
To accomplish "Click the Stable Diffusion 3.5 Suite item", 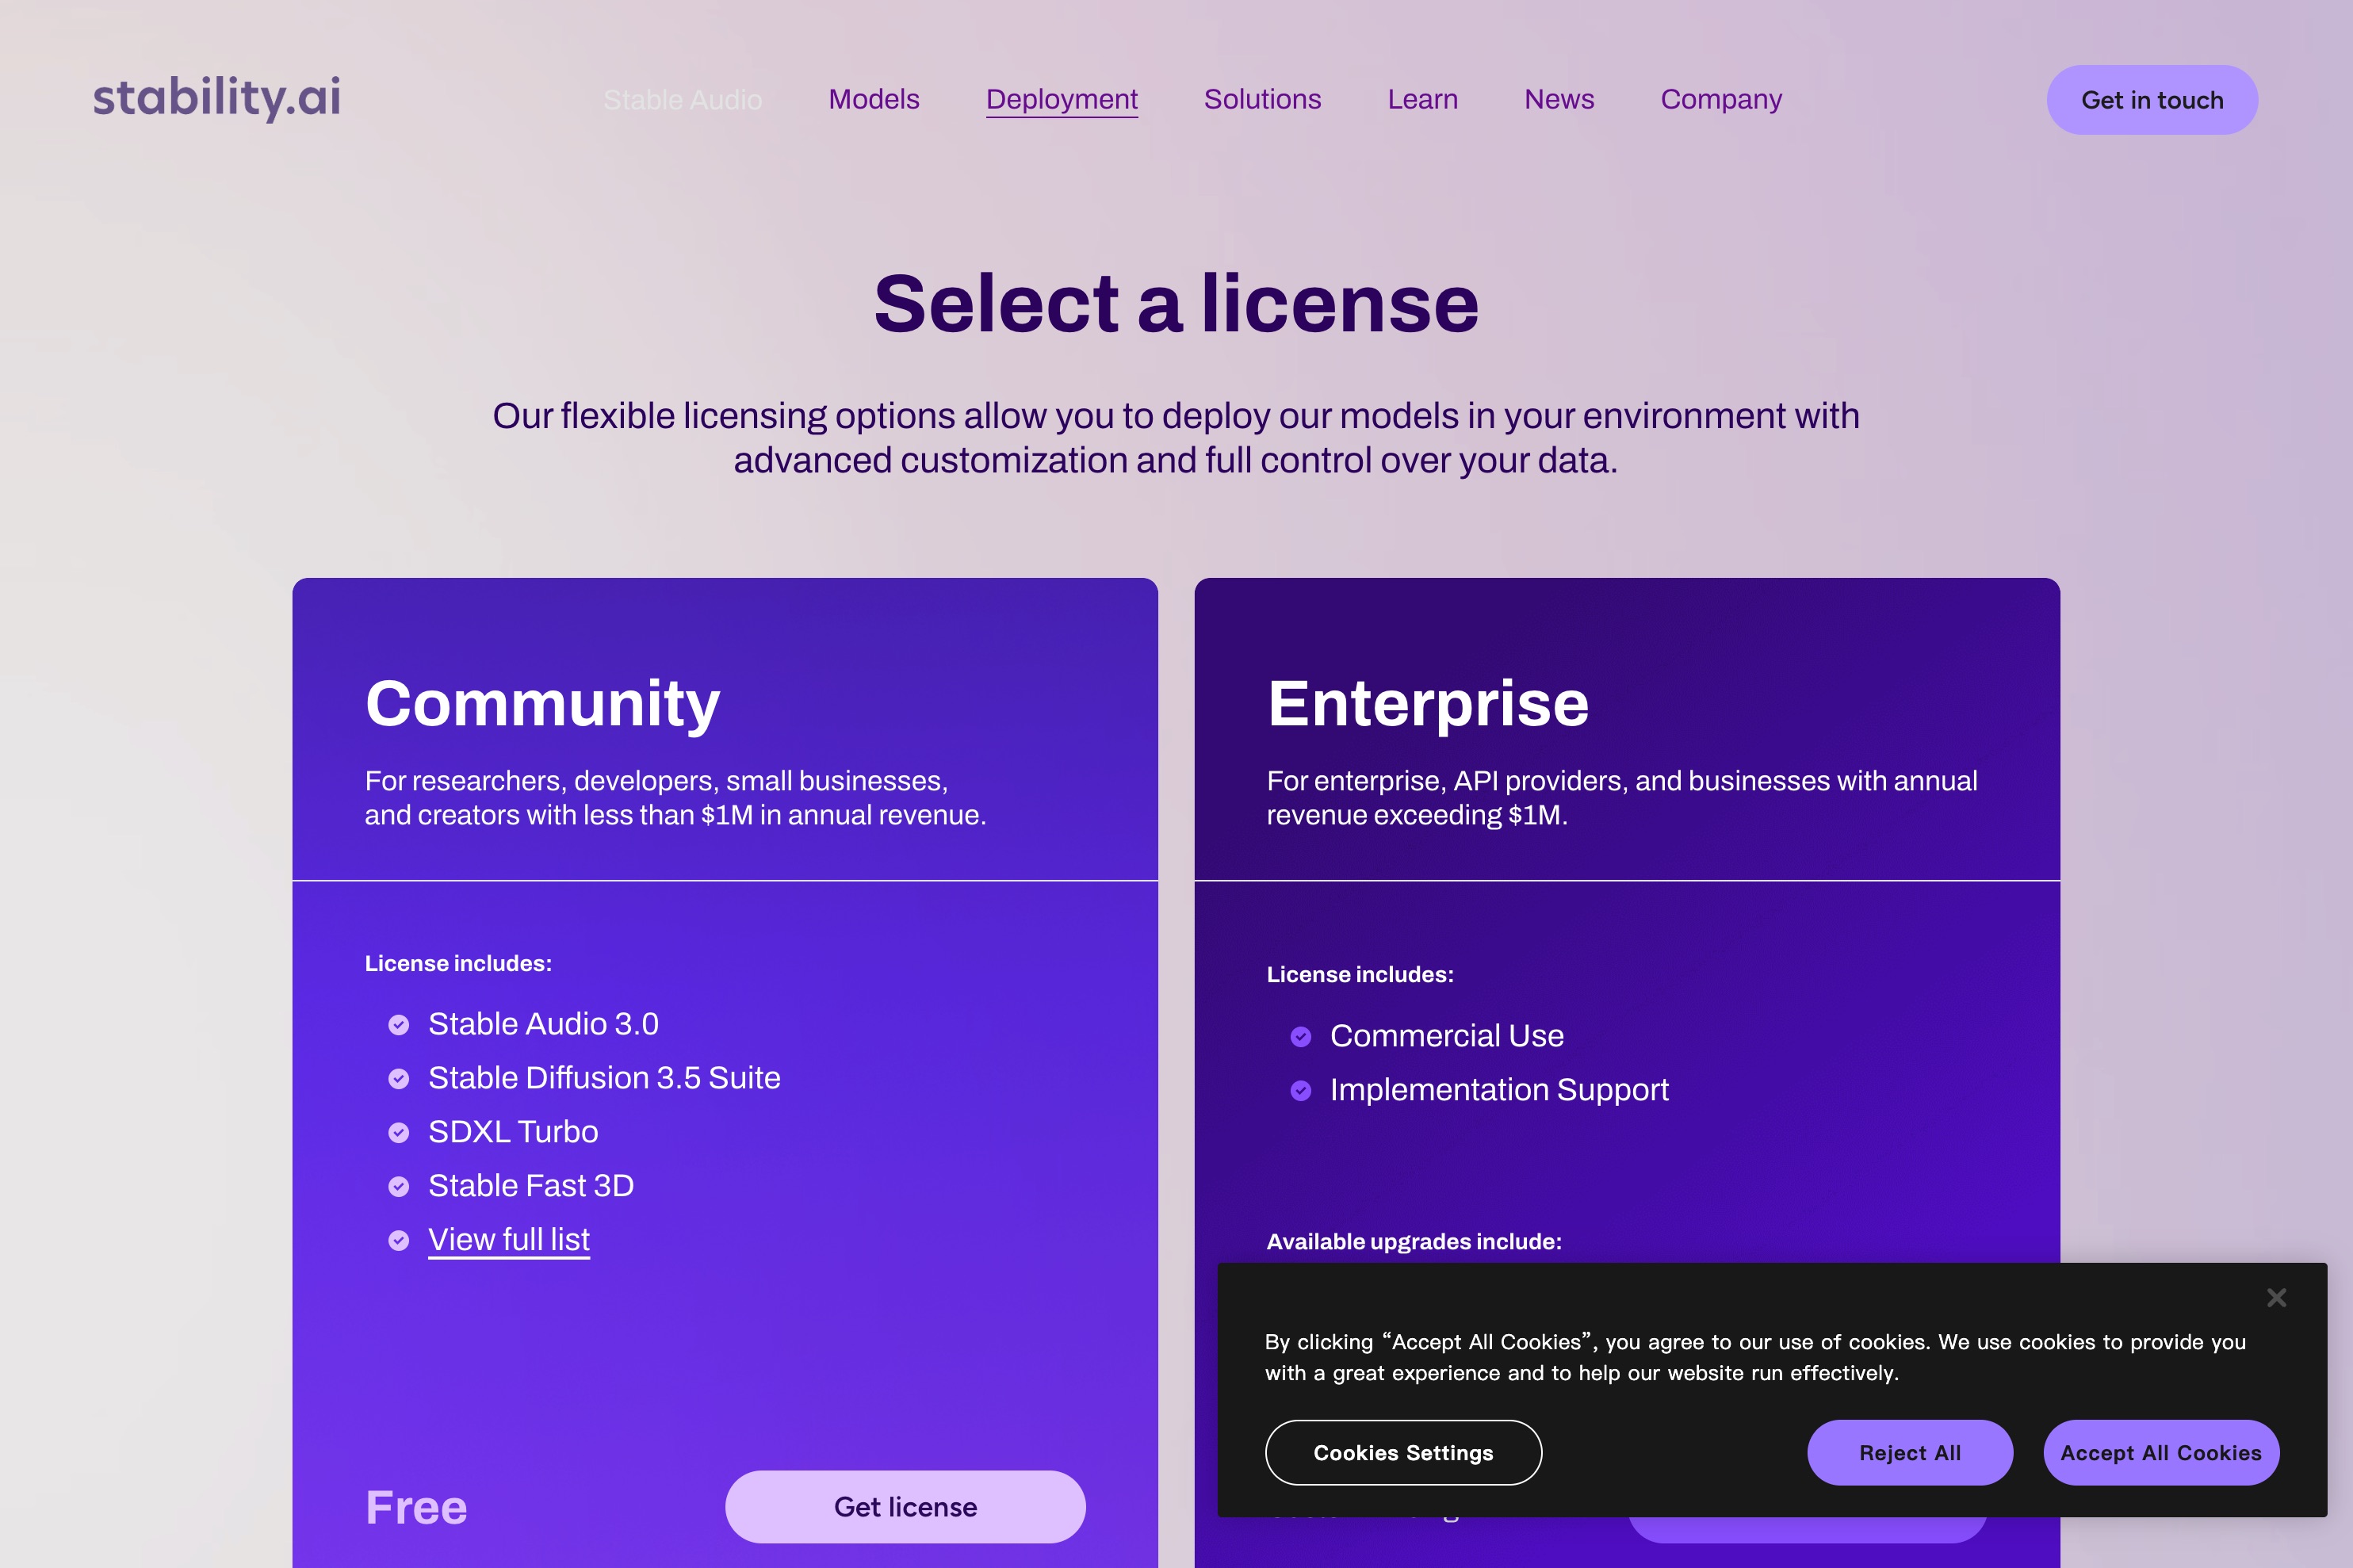I will (x=604, y=1078).
